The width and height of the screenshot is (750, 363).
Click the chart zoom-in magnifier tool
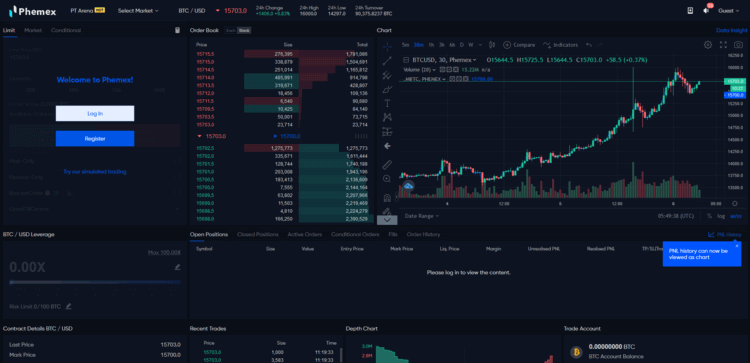(x=387, y=179)
